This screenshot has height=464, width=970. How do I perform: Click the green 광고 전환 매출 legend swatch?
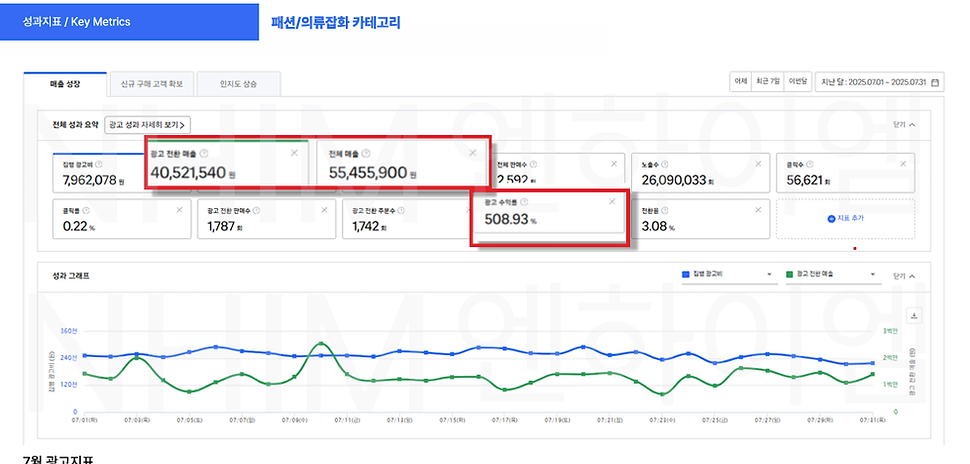coord(790,274)
